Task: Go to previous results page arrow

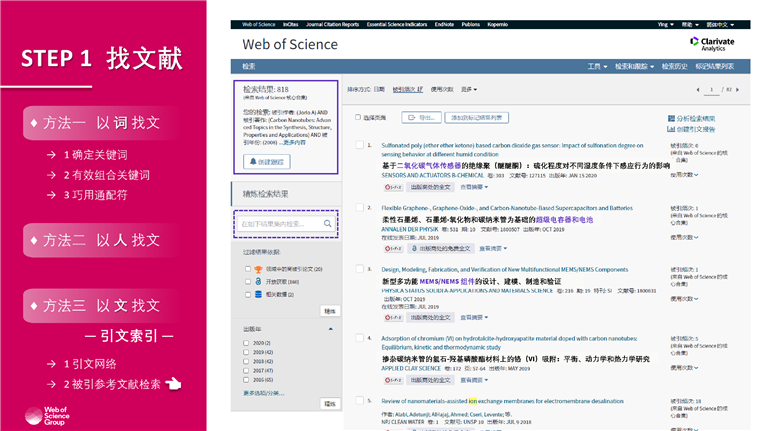Action: (x=698, y=90)
